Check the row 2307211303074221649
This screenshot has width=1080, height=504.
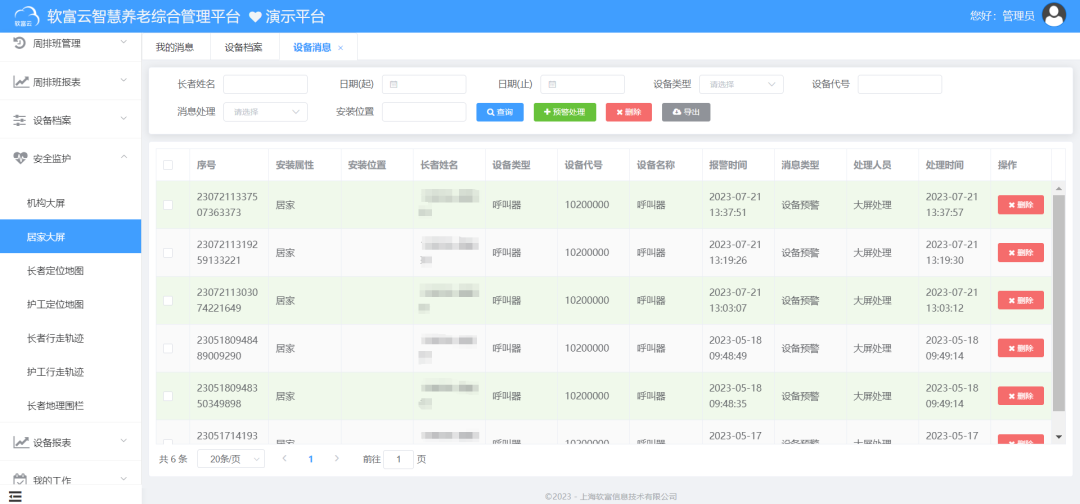(168, 300)
